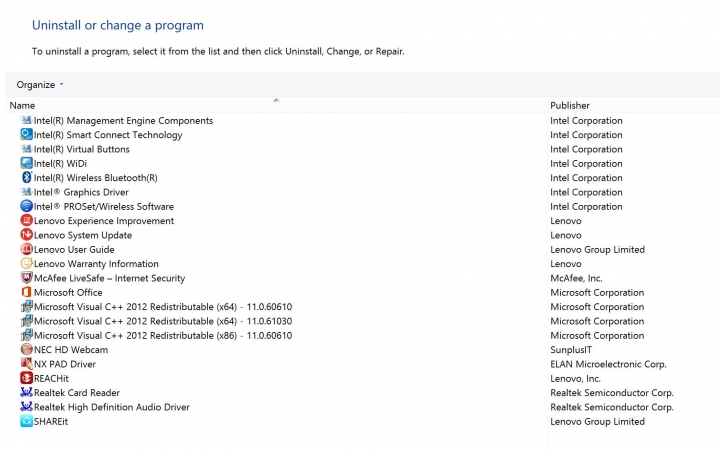Click the McAfee, Inc. publisher cell

[576, 278]
